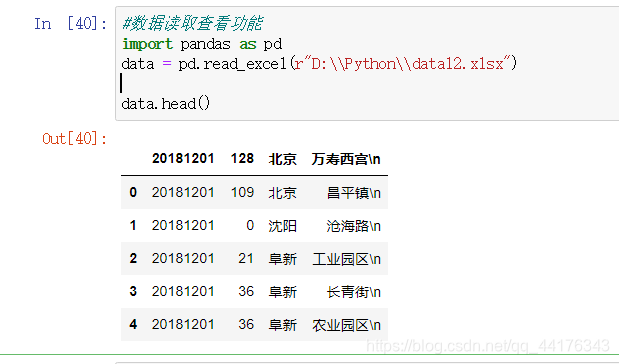Click the empty line above data.head()

click(367, 83)
